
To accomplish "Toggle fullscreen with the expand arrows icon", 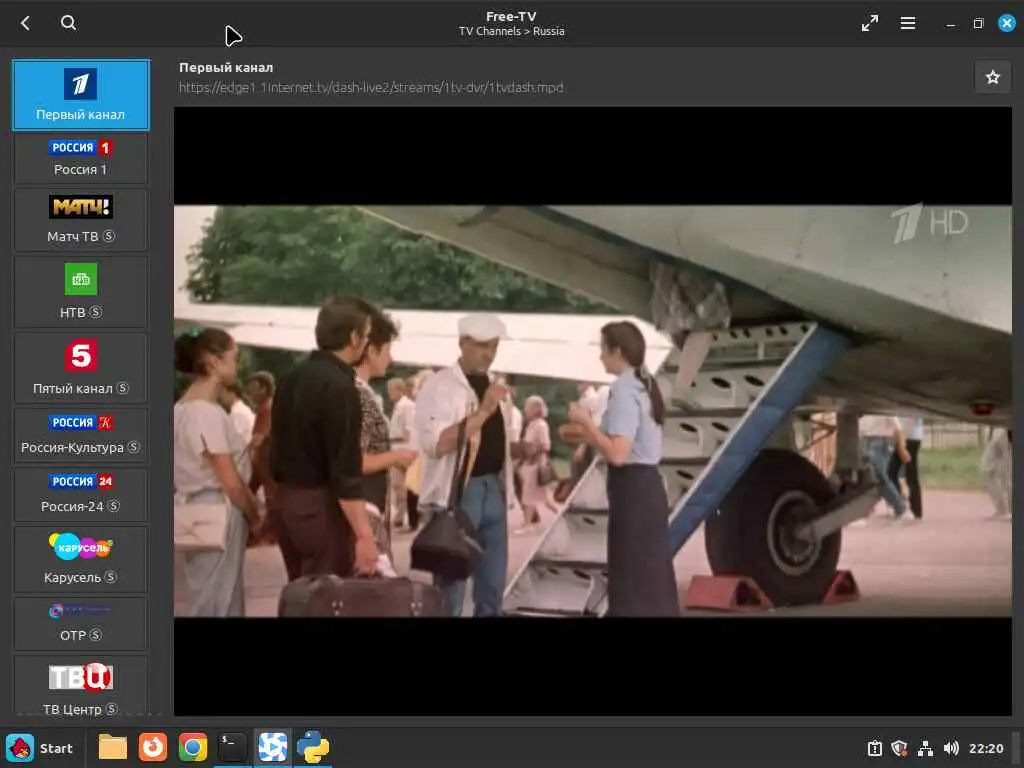I will click(x=869, y=24).
